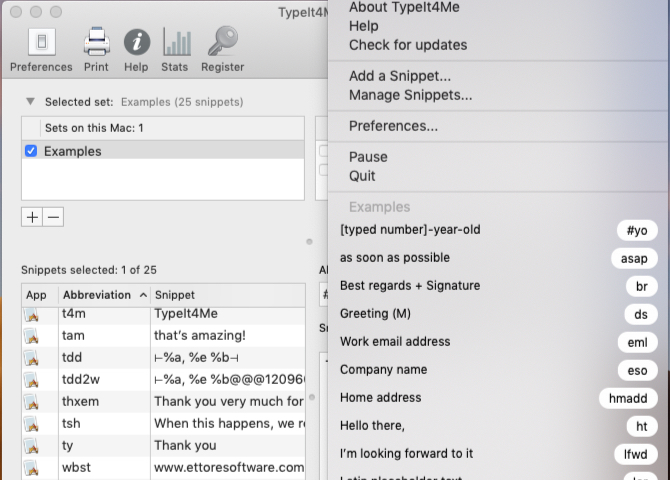Image resolution: width=670 pixels, height=480 pixels.
Task: Pick the Work email address snippet
Action: (498, 342)
